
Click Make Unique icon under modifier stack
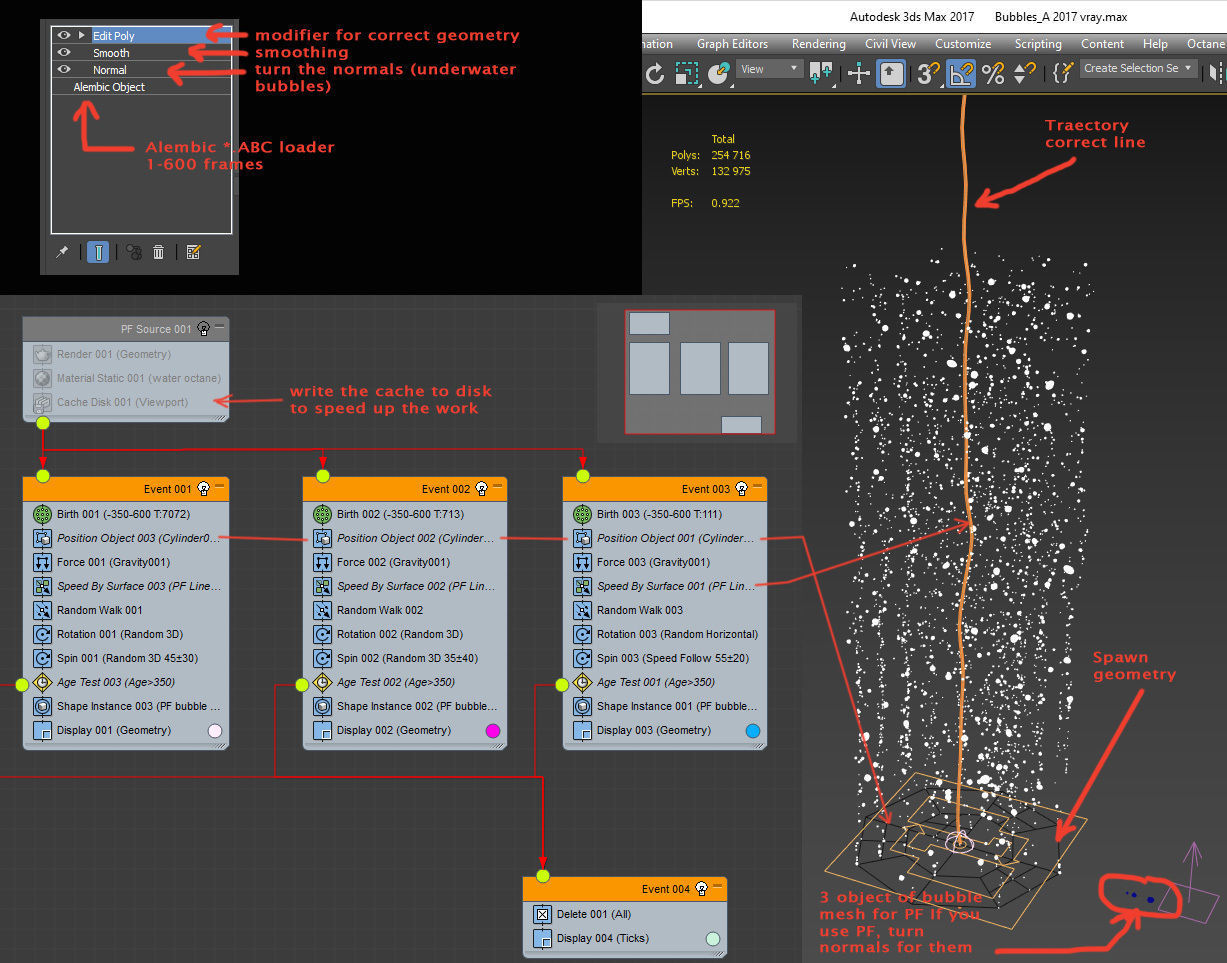pyautogui.click(x=134, y=252)
